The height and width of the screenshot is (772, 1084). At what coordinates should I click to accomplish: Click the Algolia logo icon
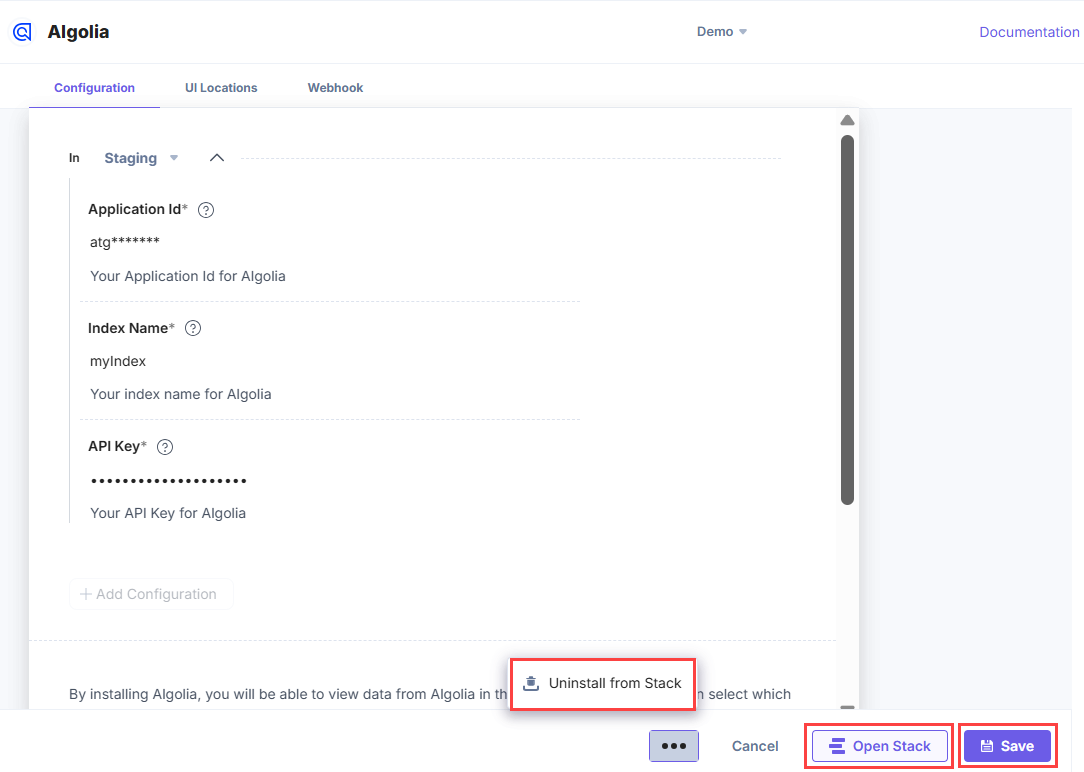[22, 32]
